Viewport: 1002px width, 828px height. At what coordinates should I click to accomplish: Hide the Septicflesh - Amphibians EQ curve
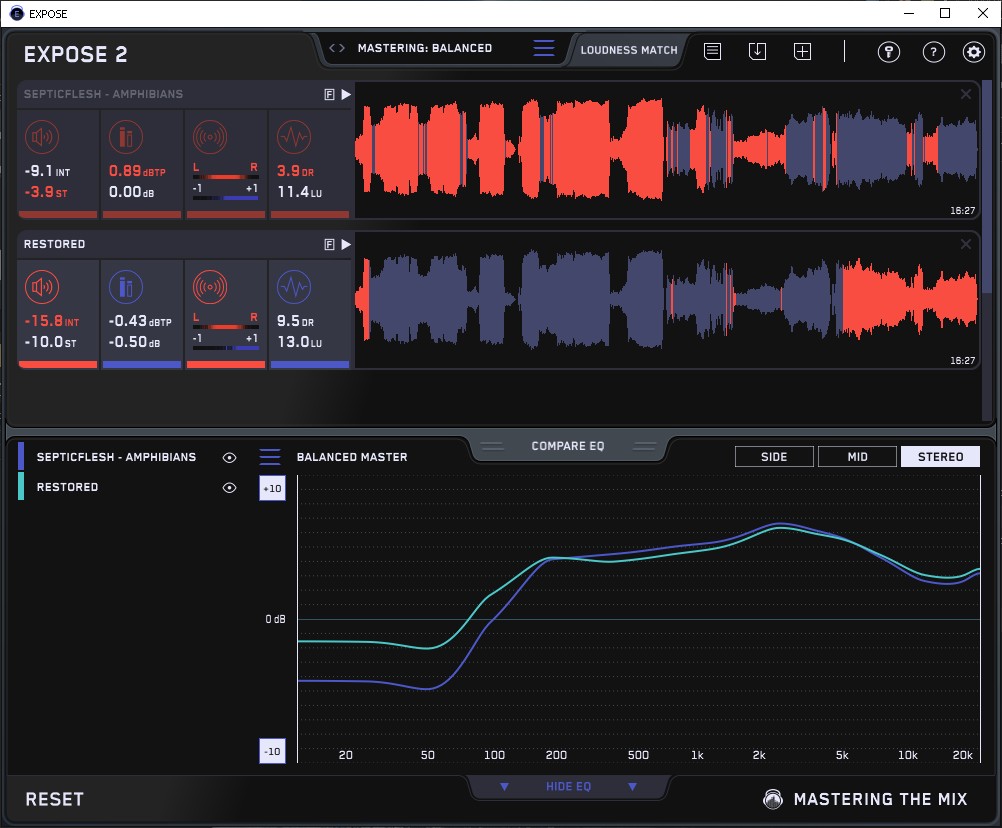[x=229, y=457]
